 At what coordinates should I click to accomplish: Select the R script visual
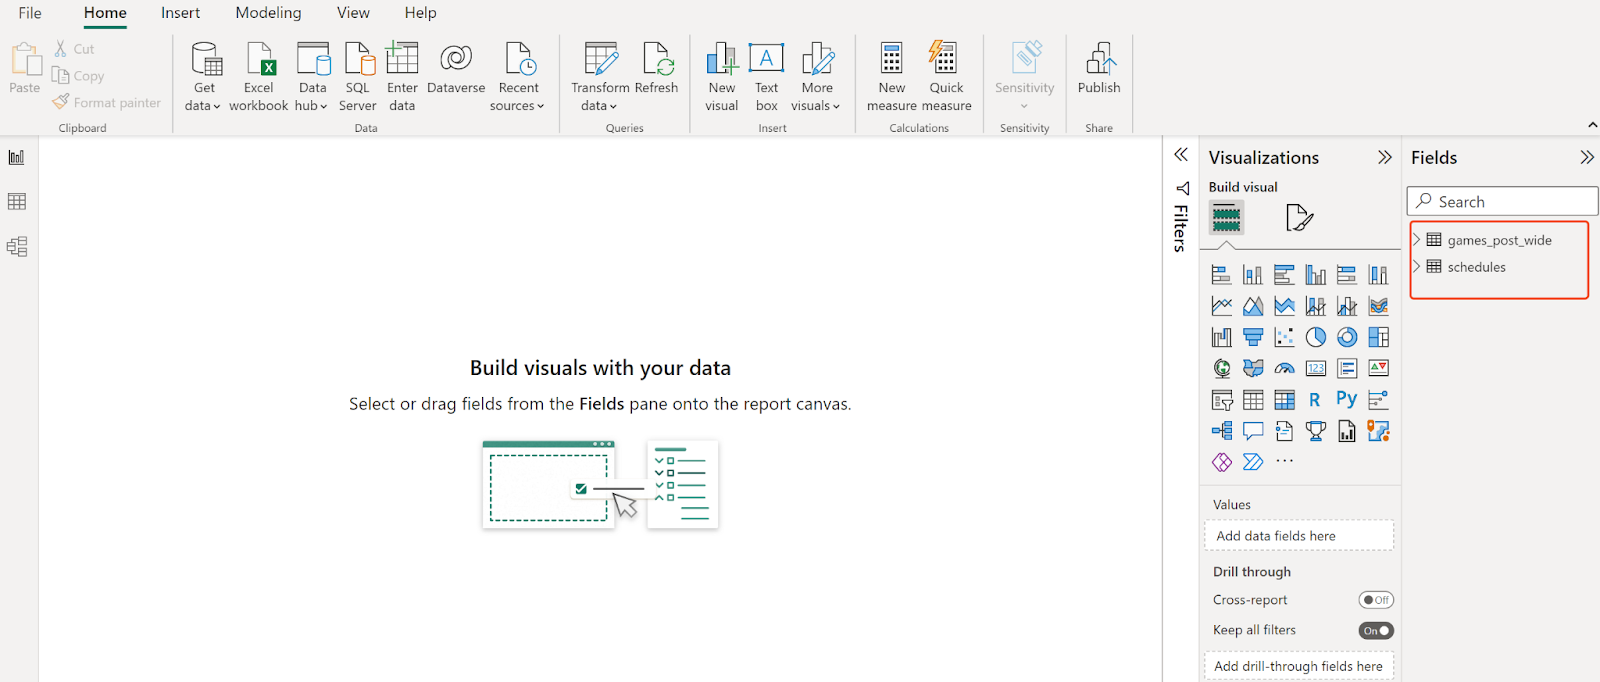pos(1316,400)
